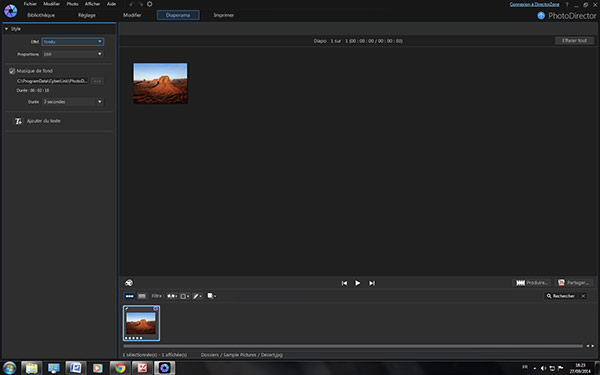Click the filmstrip size arrows at scrollbar end

click(590, 346)
